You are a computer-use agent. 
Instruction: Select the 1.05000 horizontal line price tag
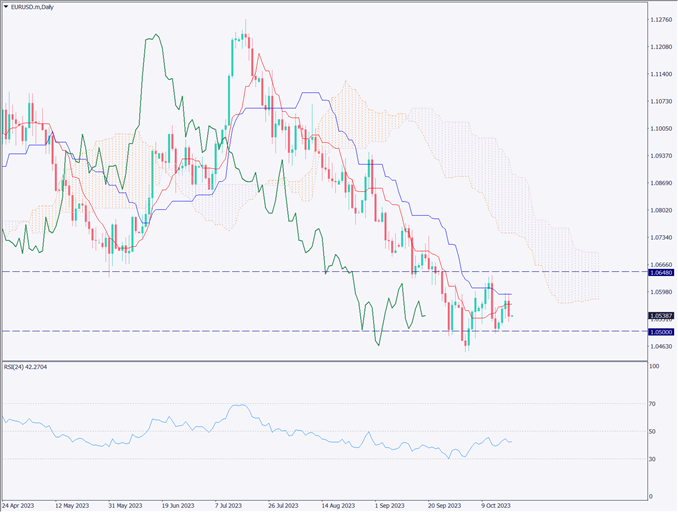tap(661, 331)
